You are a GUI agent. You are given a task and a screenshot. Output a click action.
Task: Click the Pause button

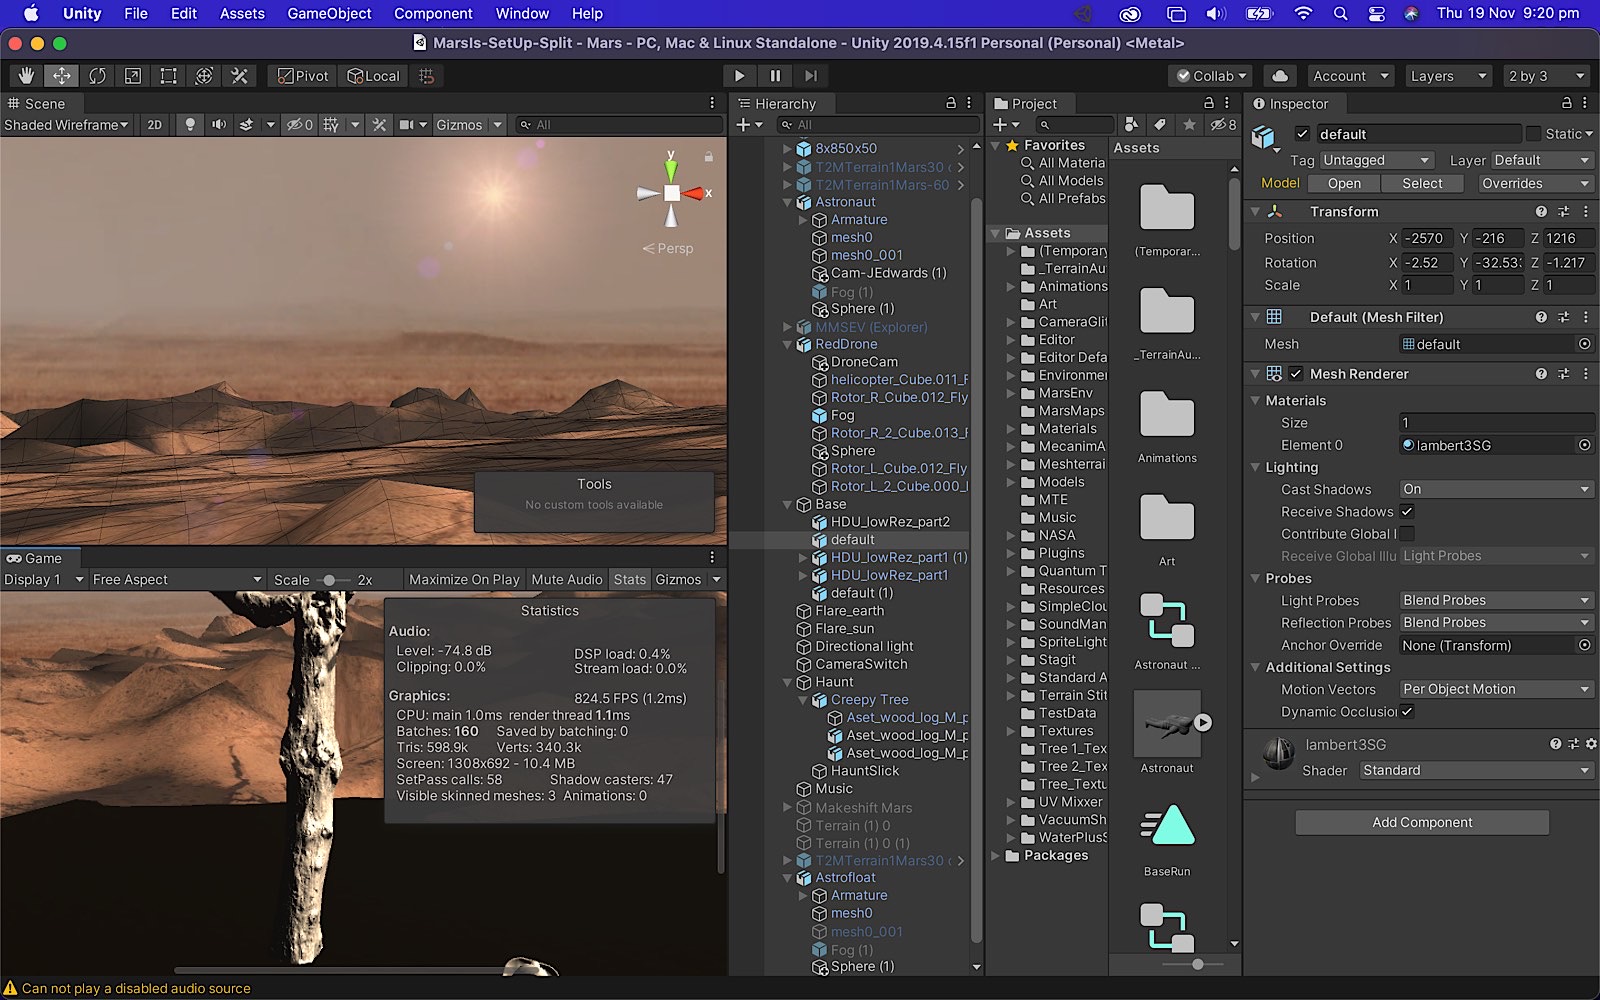(x=775, y=76)
